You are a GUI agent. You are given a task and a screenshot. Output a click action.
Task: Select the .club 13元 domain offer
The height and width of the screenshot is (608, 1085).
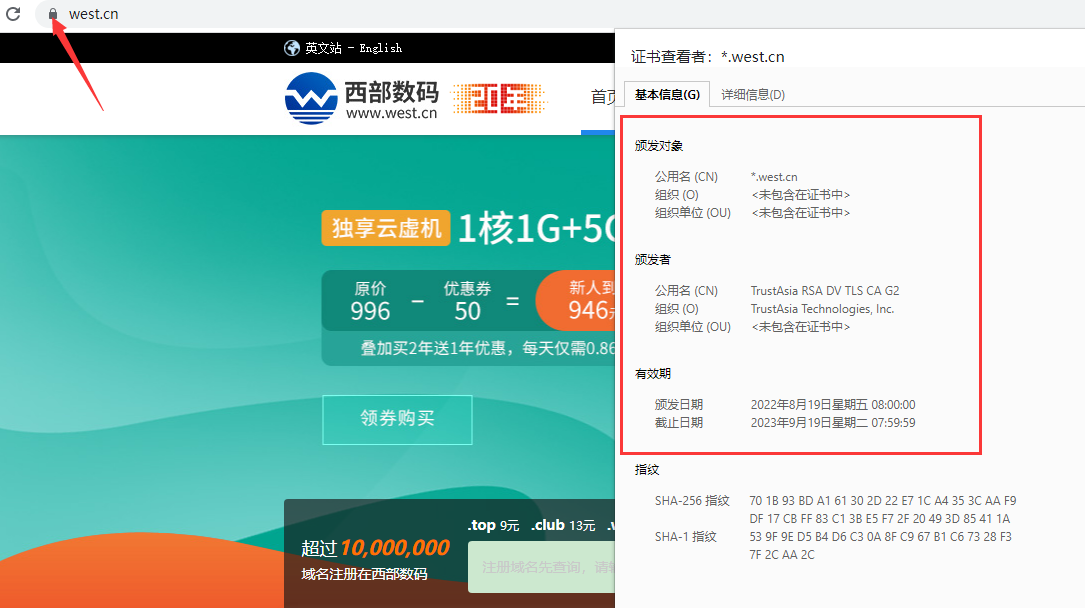pyautogui.click(x=563, y=525)
